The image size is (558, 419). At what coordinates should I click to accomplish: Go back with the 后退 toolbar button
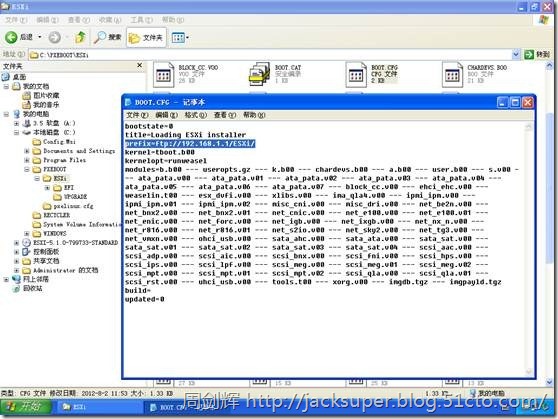(x=19, y=37)
